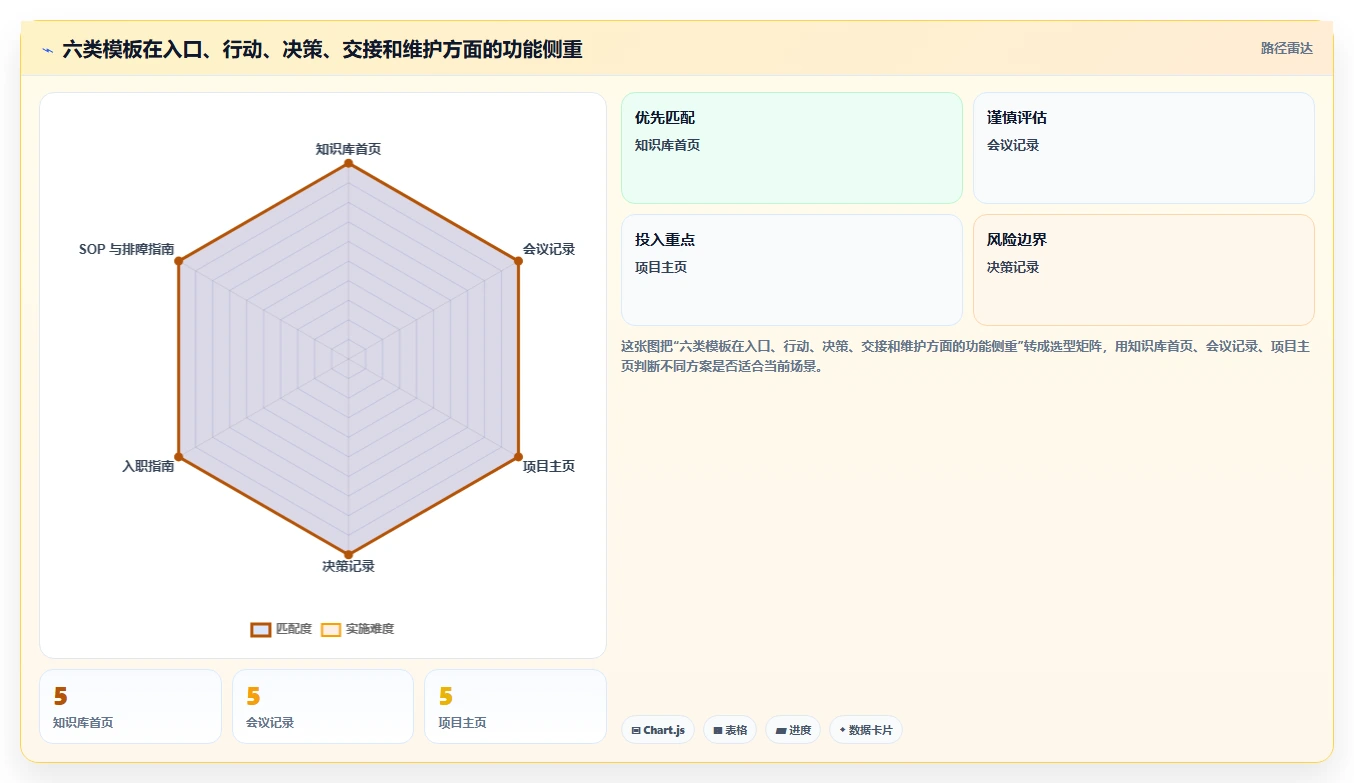The image size is (1354, 783).
Task: Select the 进度 tag chip
Action: (x=793, y=730)
